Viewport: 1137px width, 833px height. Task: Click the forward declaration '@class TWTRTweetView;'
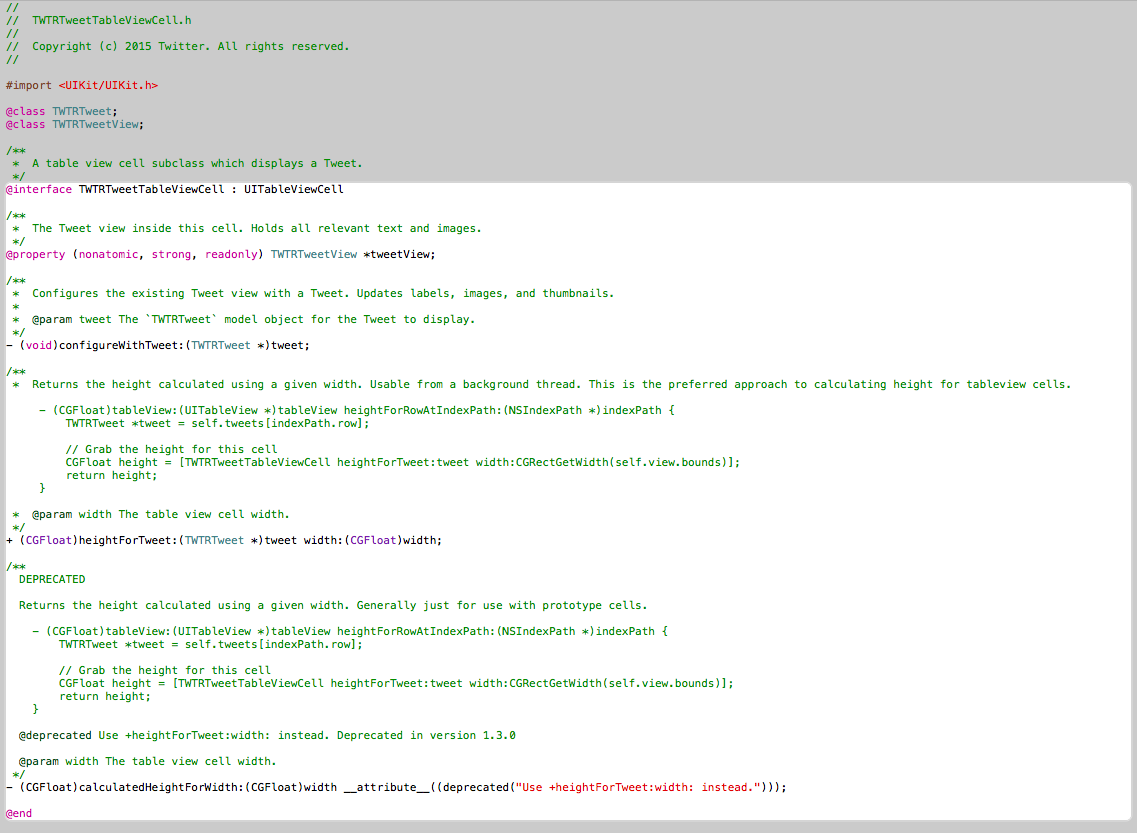click(x=75, y=125)
